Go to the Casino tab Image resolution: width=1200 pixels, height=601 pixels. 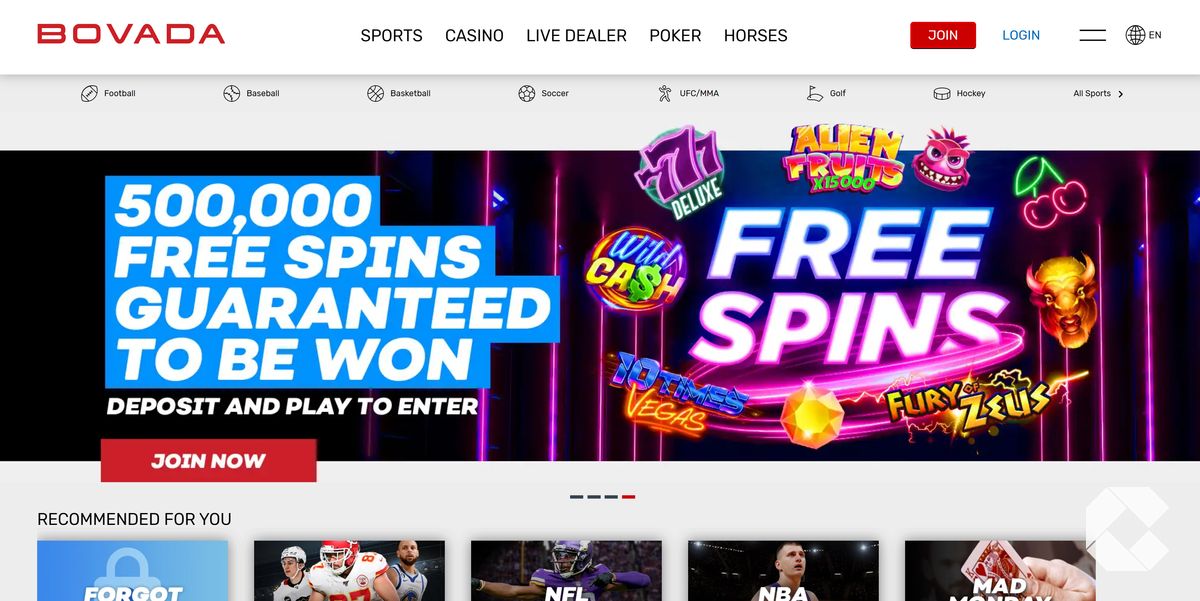pos(474,35)
